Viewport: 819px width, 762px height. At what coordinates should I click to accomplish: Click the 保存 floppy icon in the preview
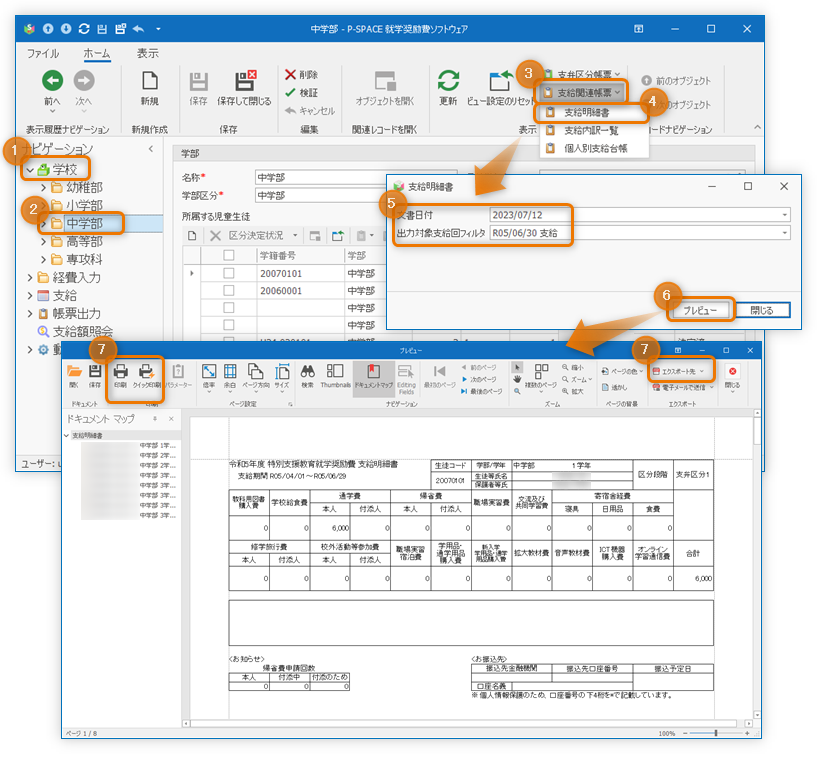click(x=95, y=371)
